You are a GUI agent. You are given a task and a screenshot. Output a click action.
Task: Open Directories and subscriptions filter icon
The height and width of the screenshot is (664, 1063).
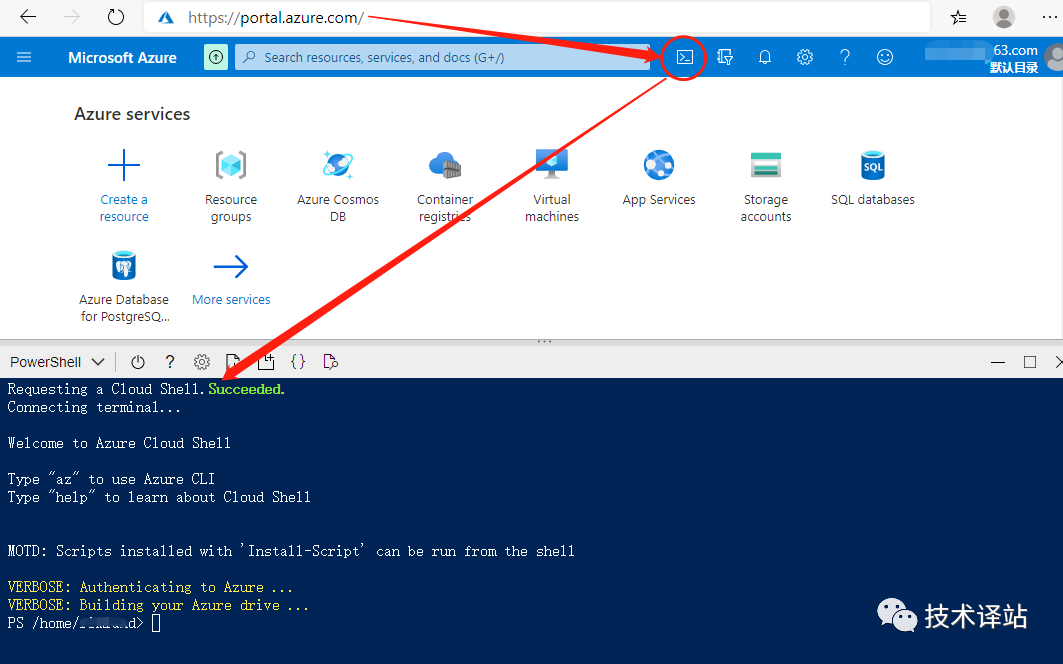(x=725, y=58)
